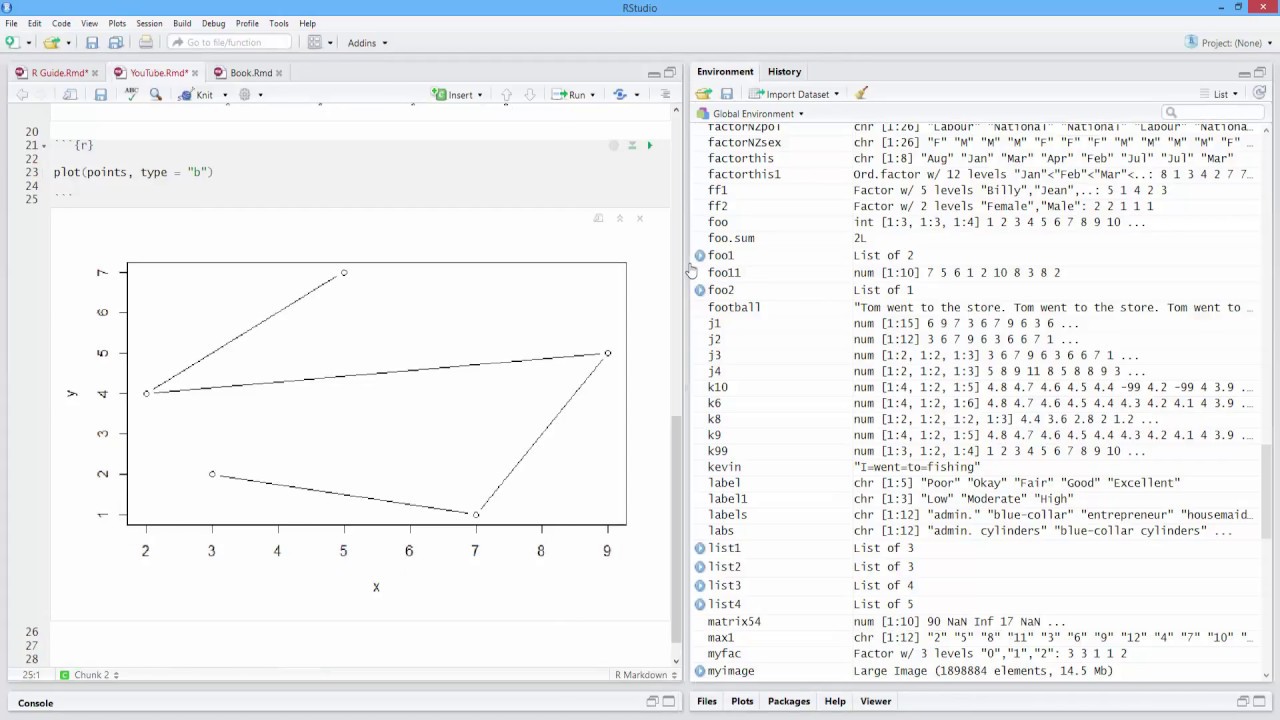This screenshot has width=1280, height=720.
Task: Switch to the lower Plots pane tab
Action: (x=742, y=702)
